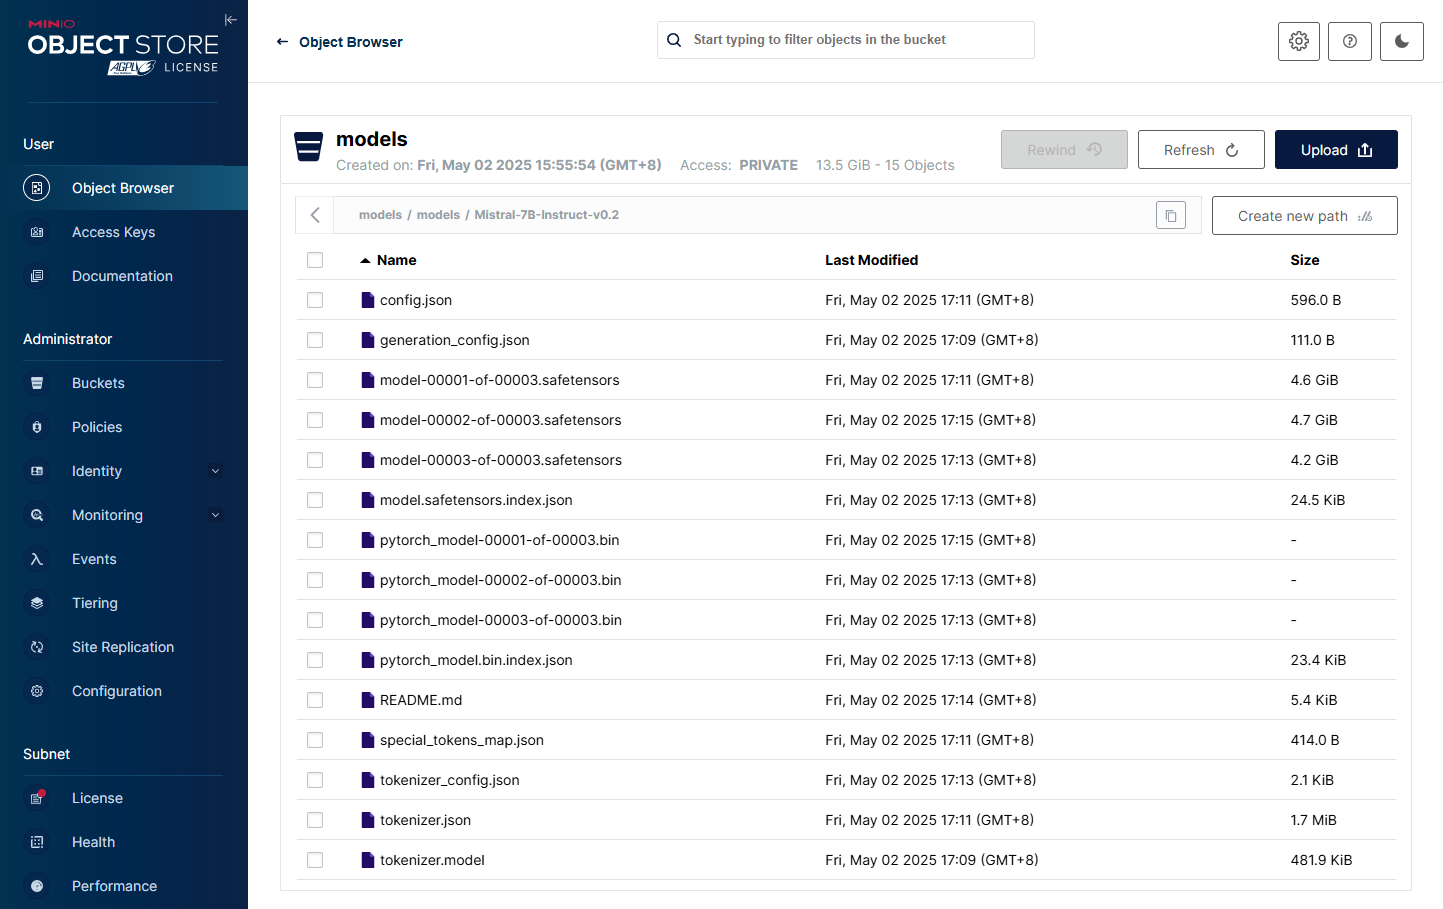Viewport: 1443px width, 909px height.
Task: Open the Documentation page
Action: click(124, 276)
